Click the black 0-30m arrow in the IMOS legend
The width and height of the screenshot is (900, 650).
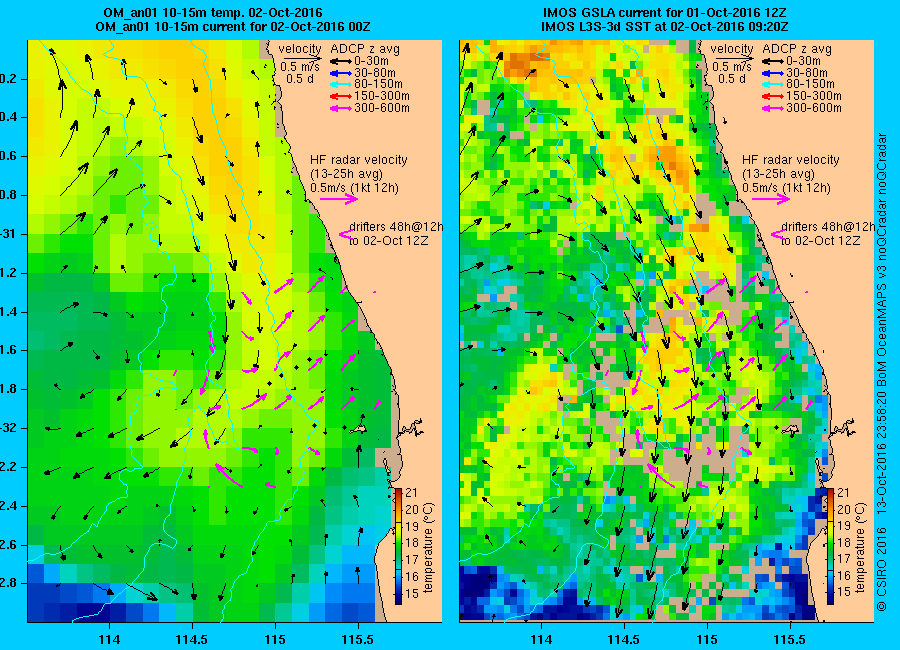773,61
